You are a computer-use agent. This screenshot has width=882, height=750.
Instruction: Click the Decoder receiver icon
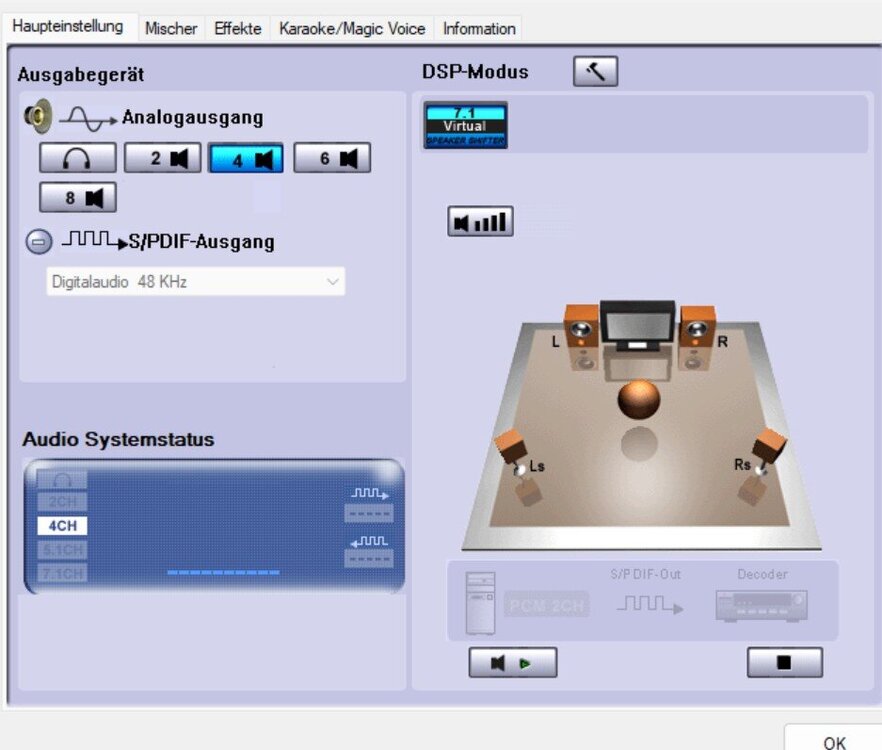[x=762, y=606]
